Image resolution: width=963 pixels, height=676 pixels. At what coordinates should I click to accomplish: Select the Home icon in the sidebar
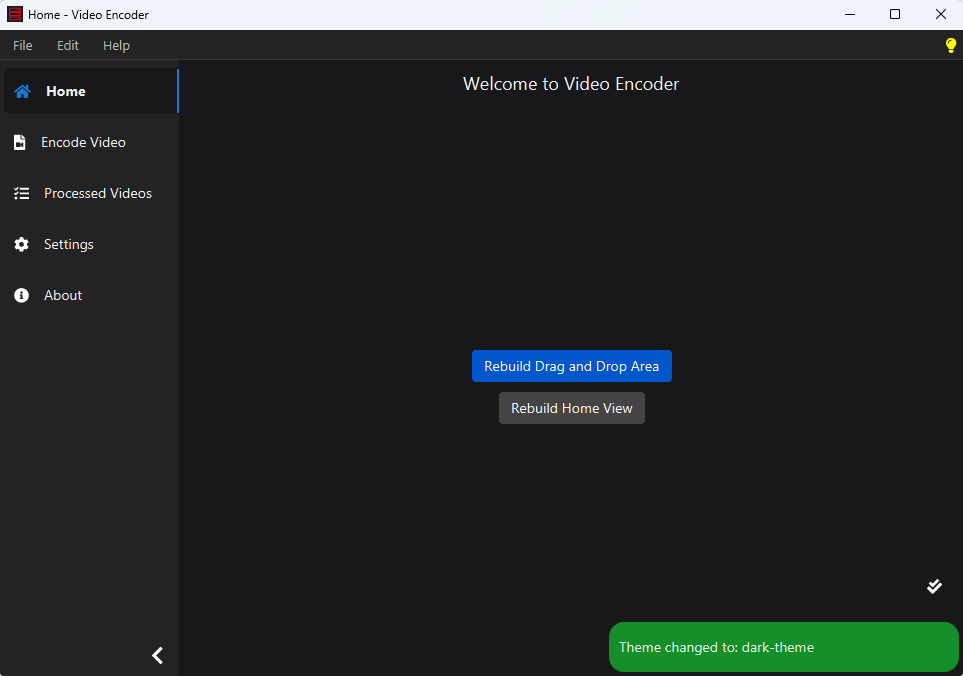[x=21, y=90]
